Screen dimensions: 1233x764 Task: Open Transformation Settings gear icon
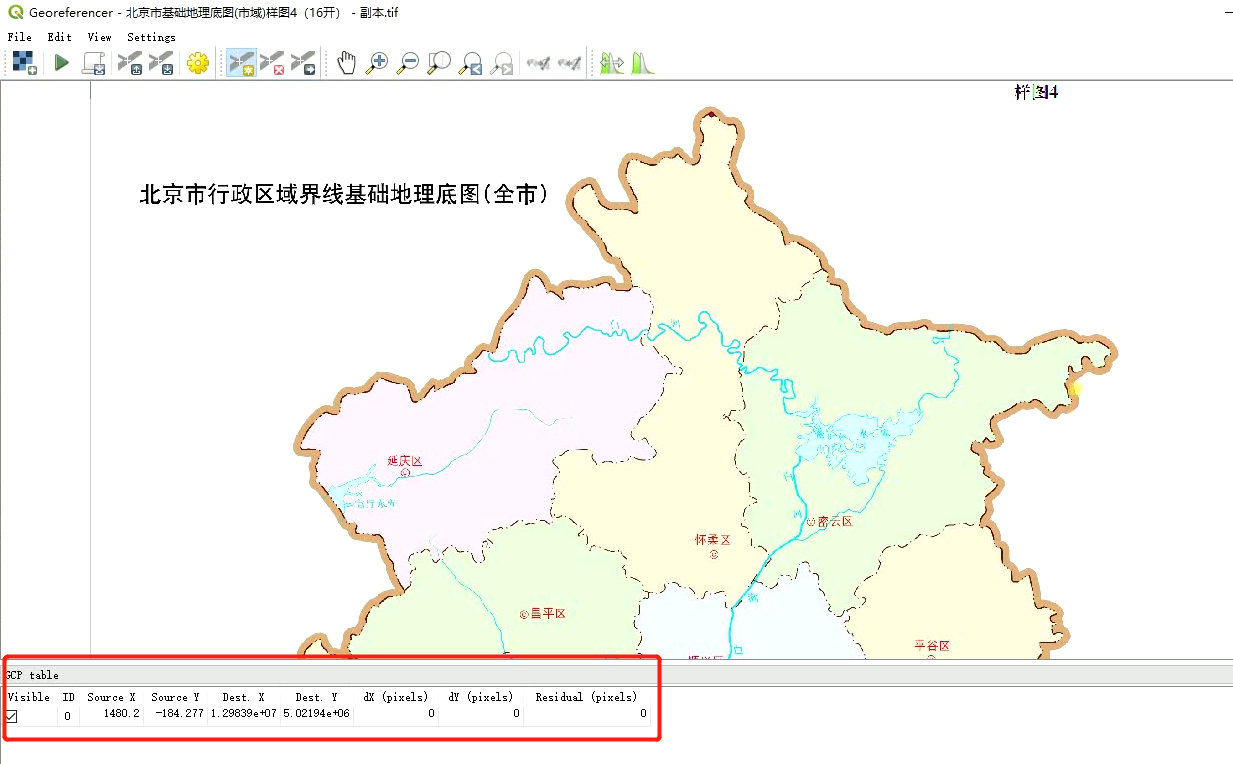(198, 63)
